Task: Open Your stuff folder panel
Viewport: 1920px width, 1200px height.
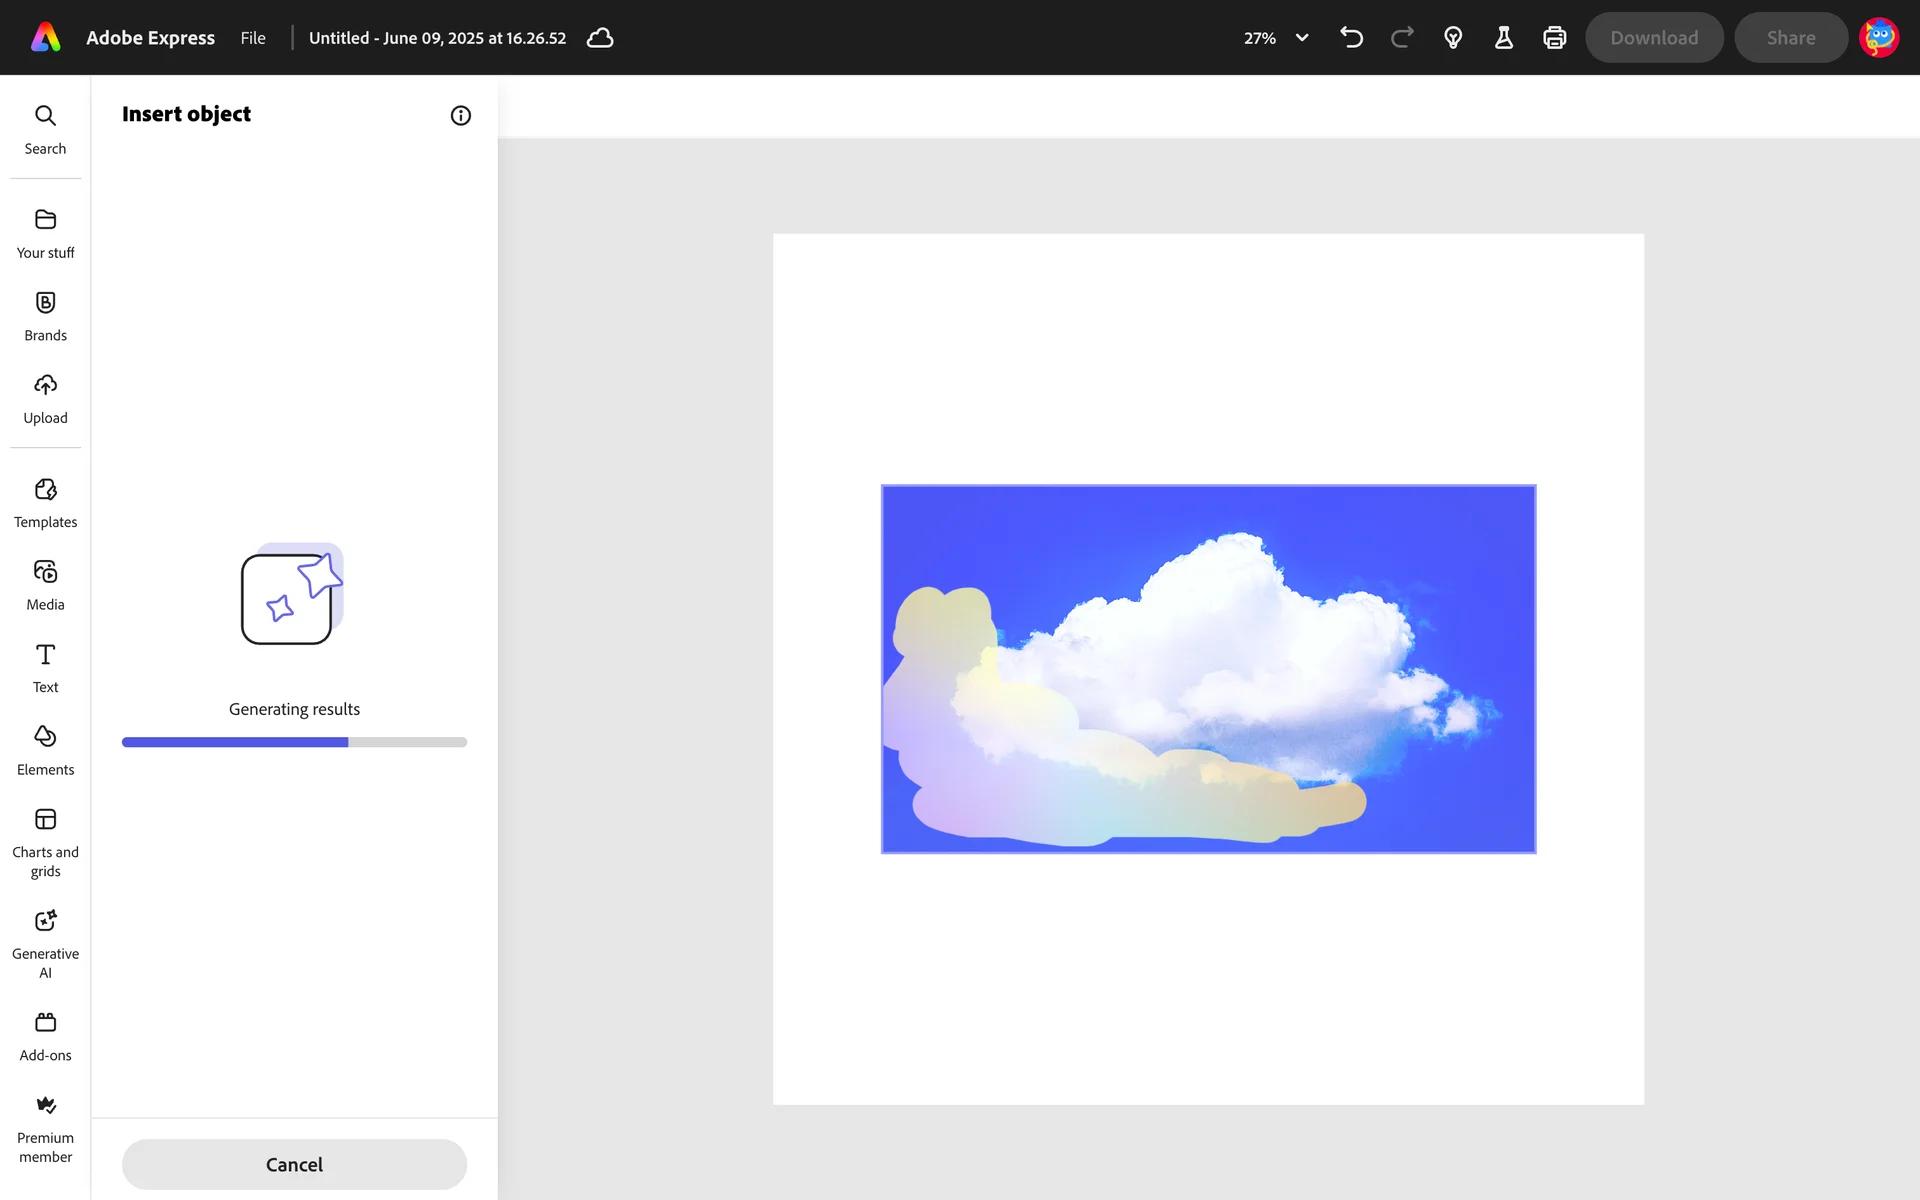Action: point(45,233)
